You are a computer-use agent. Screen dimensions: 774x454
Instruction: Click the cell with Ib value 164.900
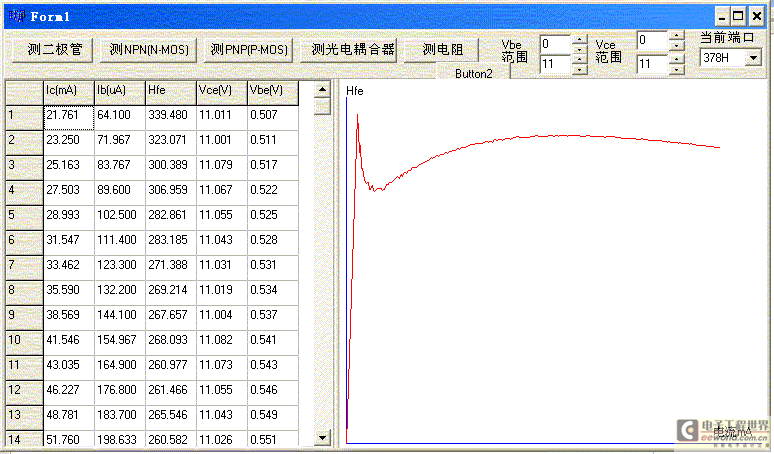[119, 368]
